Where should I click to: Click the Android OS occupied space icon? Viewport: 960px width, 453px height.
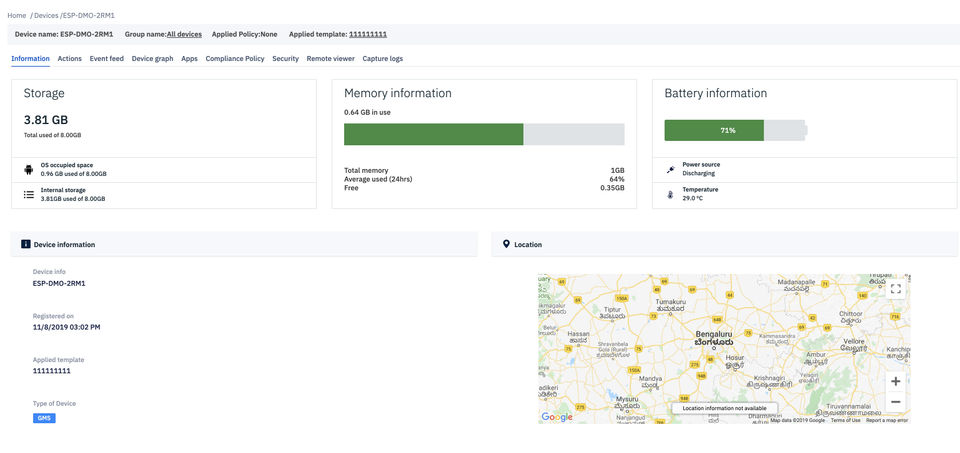pyautogui.click(x=29, y=169)
